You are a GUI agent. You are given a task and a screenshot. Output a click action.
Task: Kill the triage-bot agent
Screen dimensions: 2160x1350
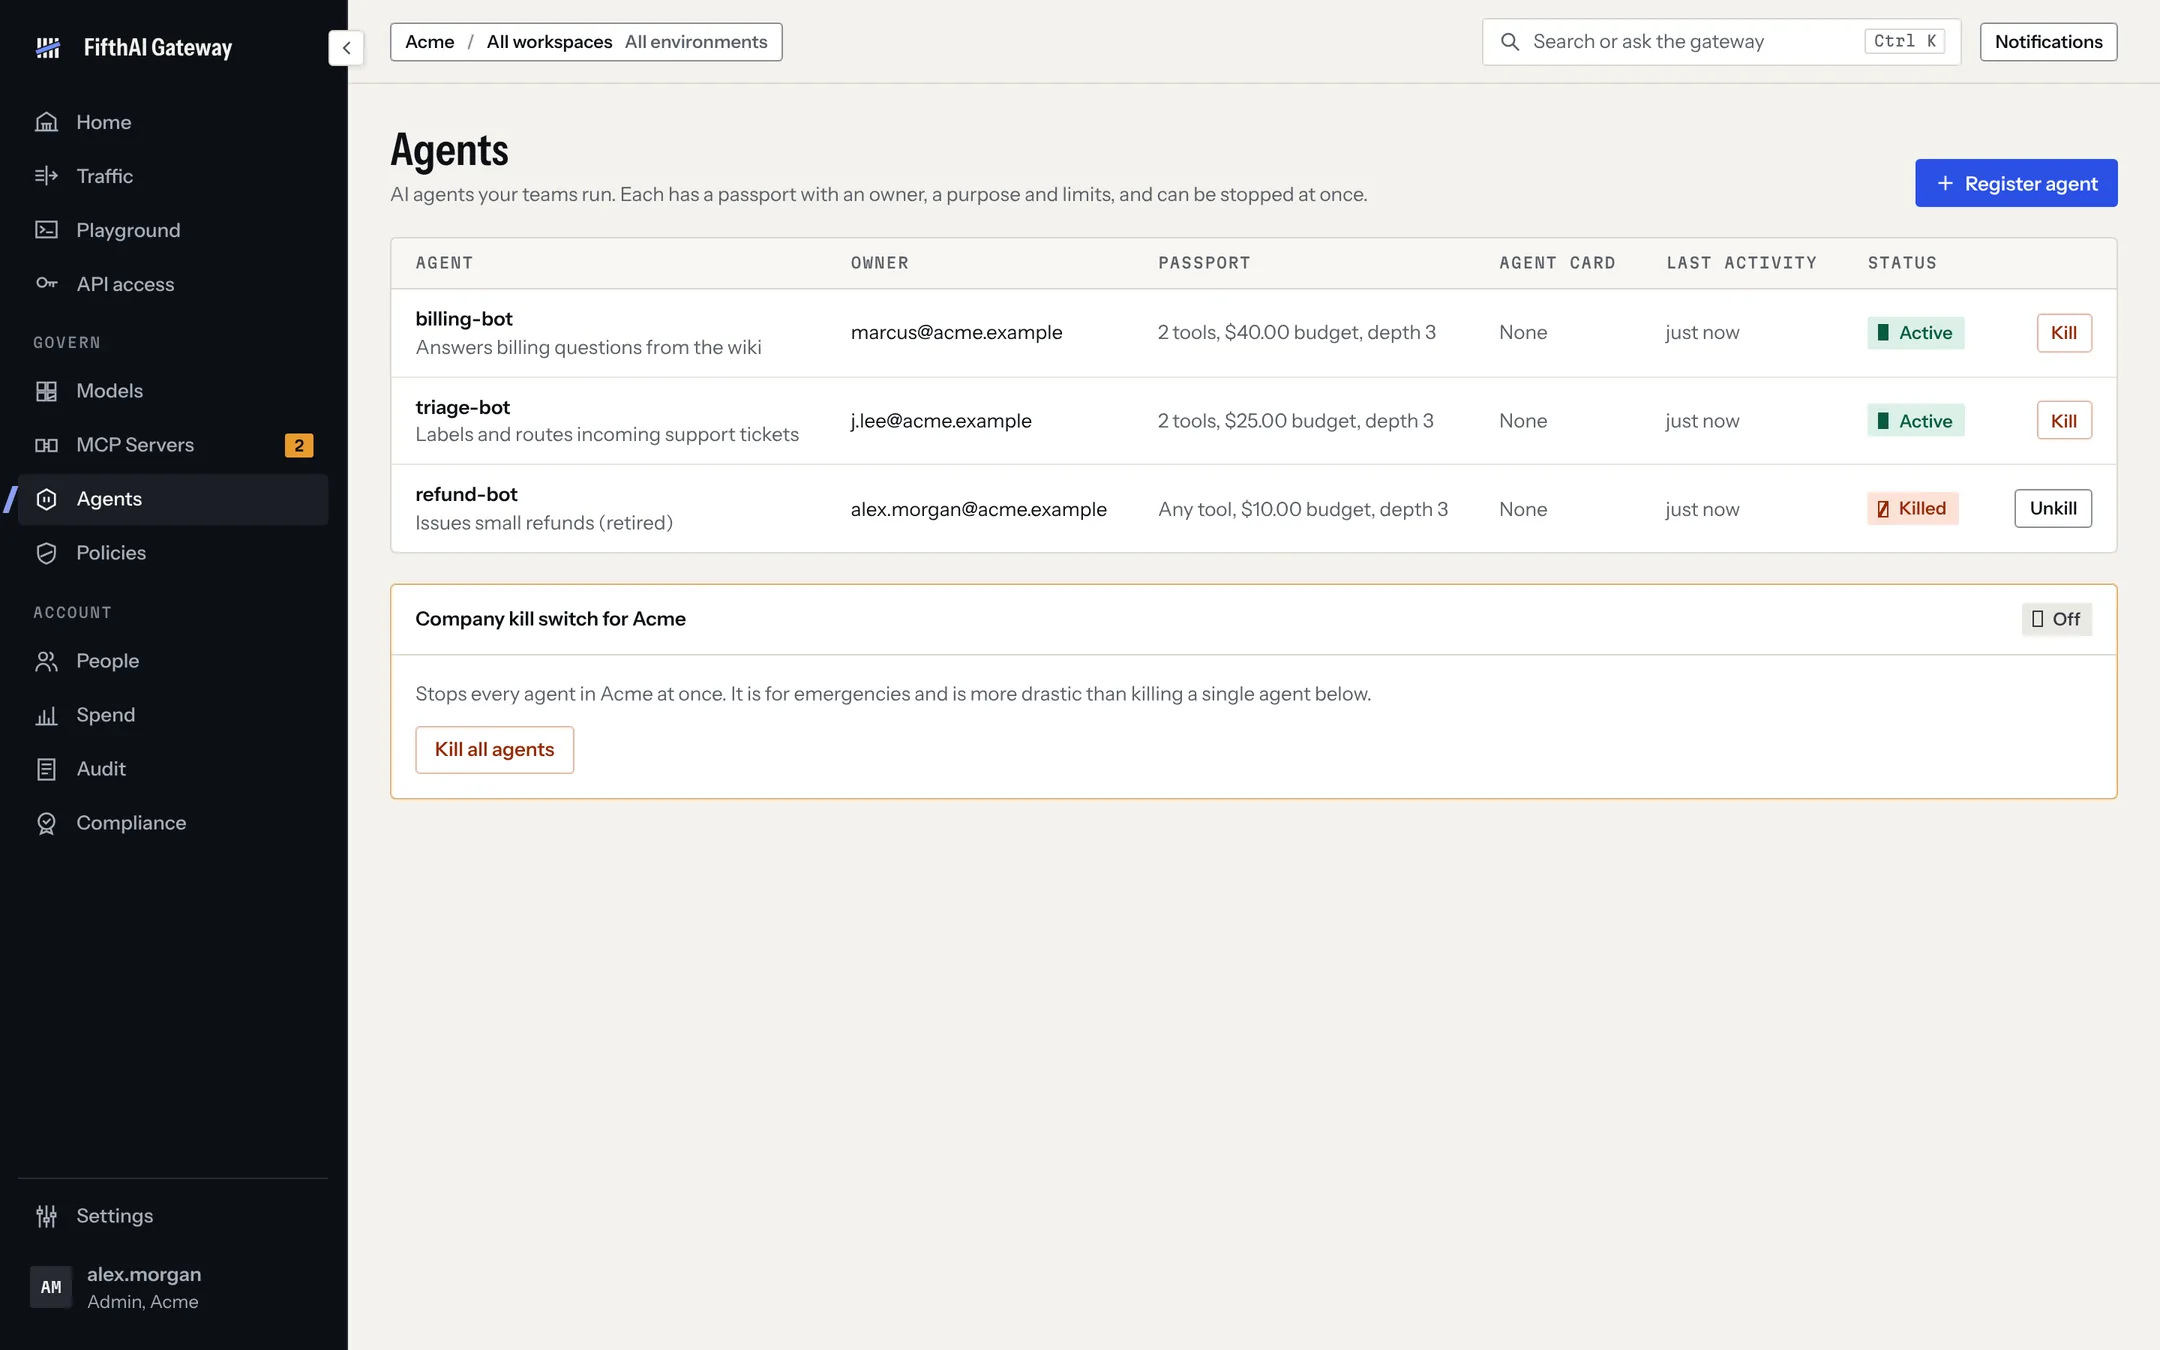(x=2064, y=421)
